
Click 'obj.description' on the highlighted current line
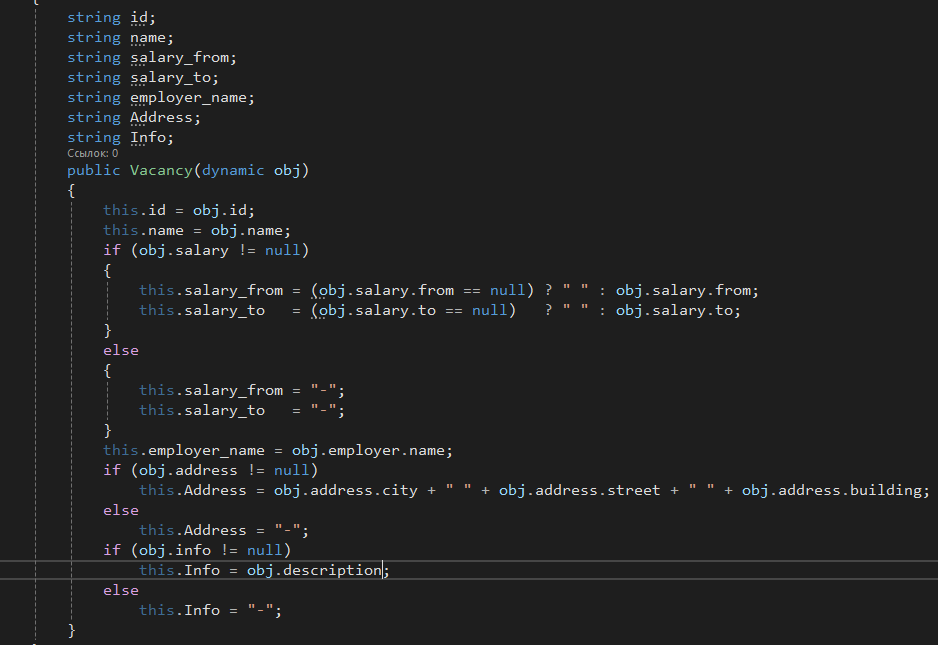[314, 570]
